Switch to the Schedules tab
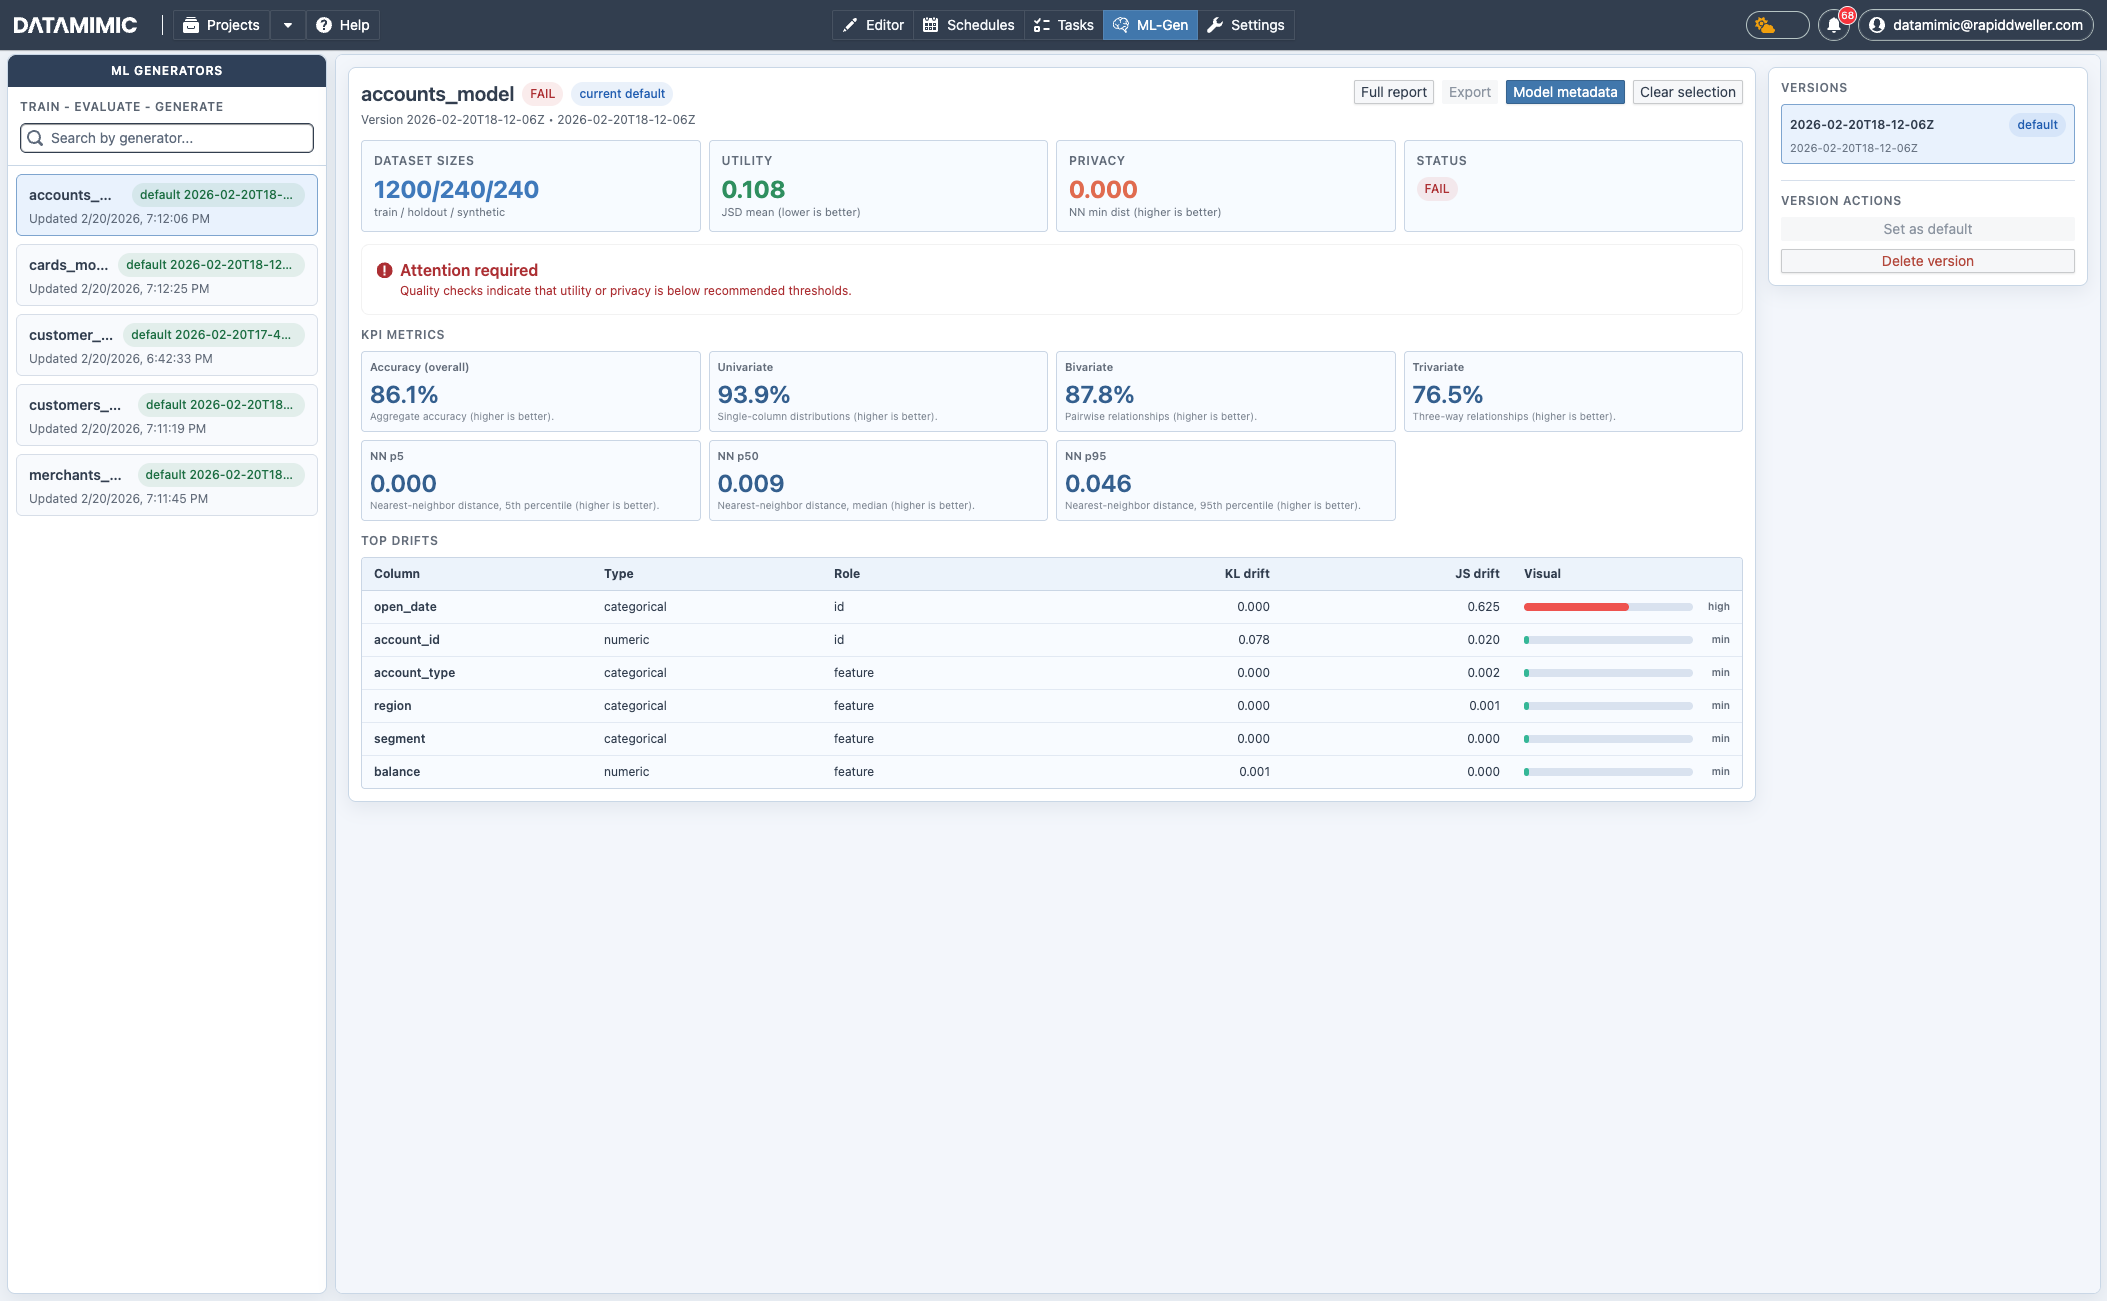The height and width of the screenshot is (1301, 2107). tap(968, 24)
